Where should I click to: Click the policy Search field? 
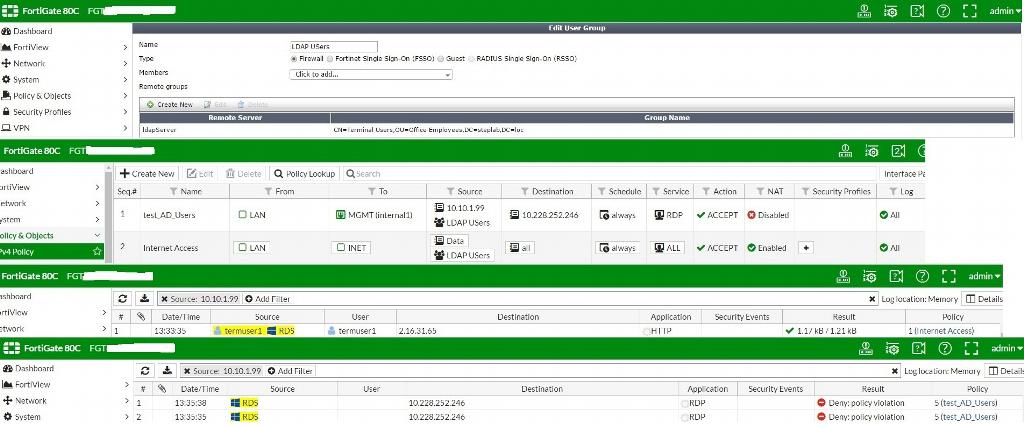pos(609,174)
